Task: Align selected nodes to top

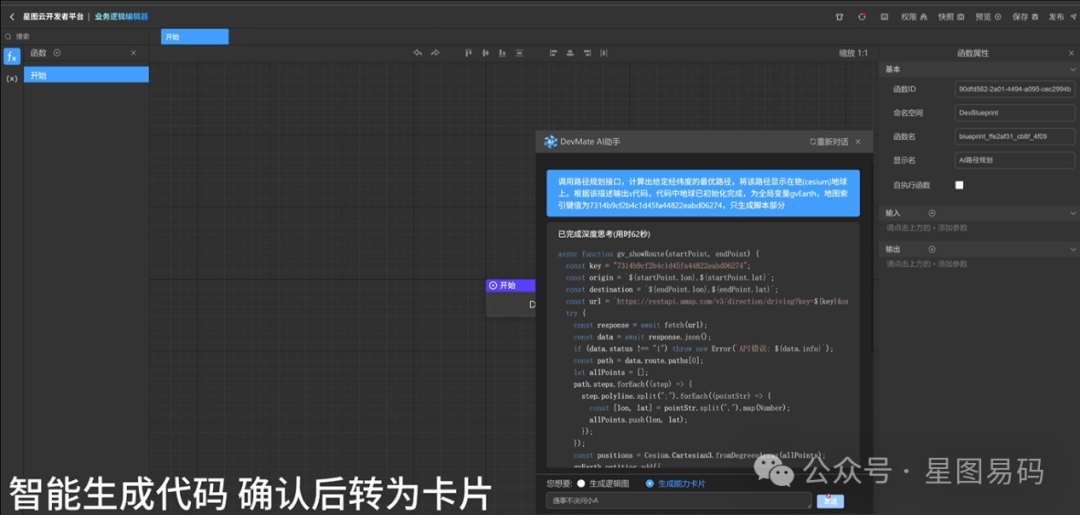Action: (468, 53)
